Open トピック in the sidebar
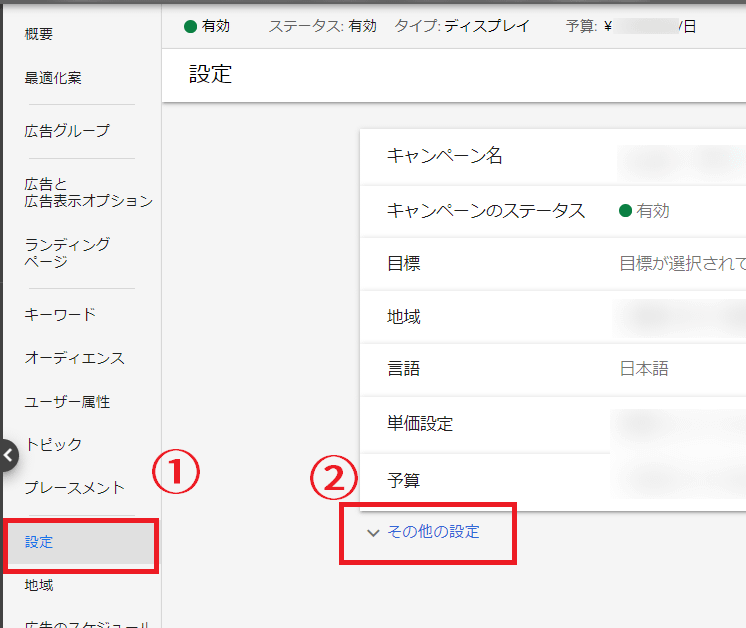The height and width of the screenshot is (628, 746). tap(53, 444)
